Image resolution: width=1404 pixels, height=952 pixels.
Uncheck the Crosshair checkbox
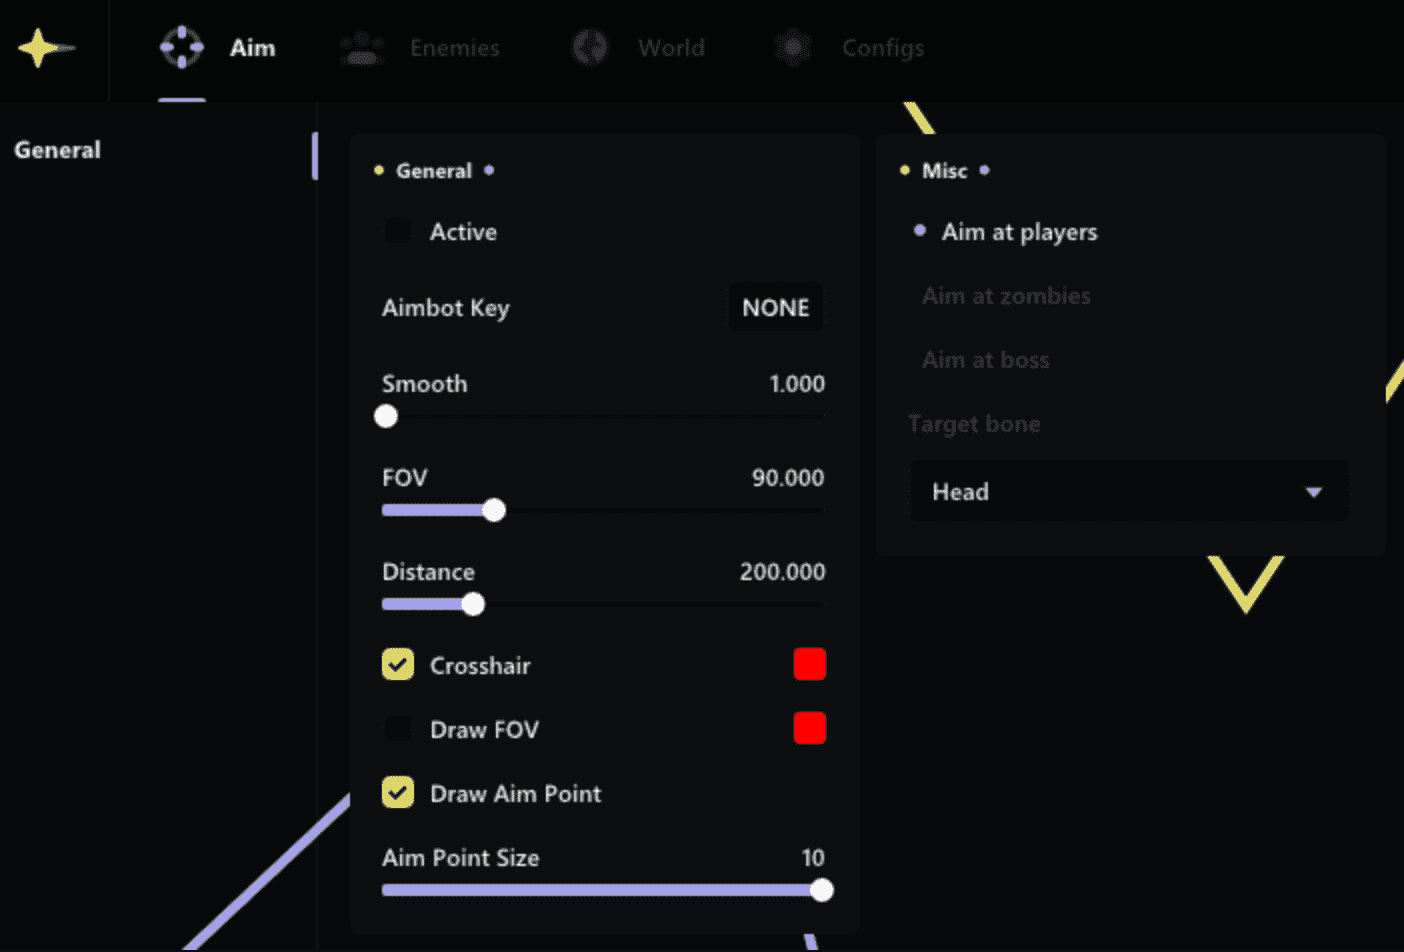click(398, 665)
